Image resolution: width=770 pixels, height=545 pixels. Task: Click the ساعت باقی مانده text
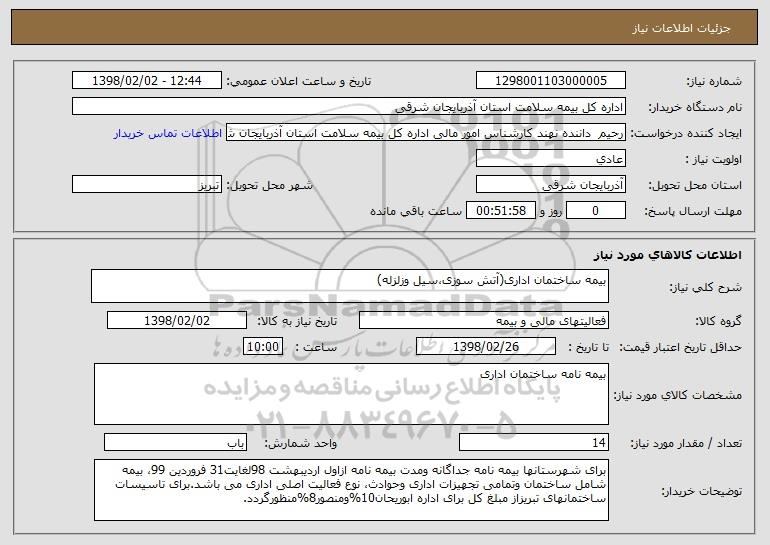416,211
